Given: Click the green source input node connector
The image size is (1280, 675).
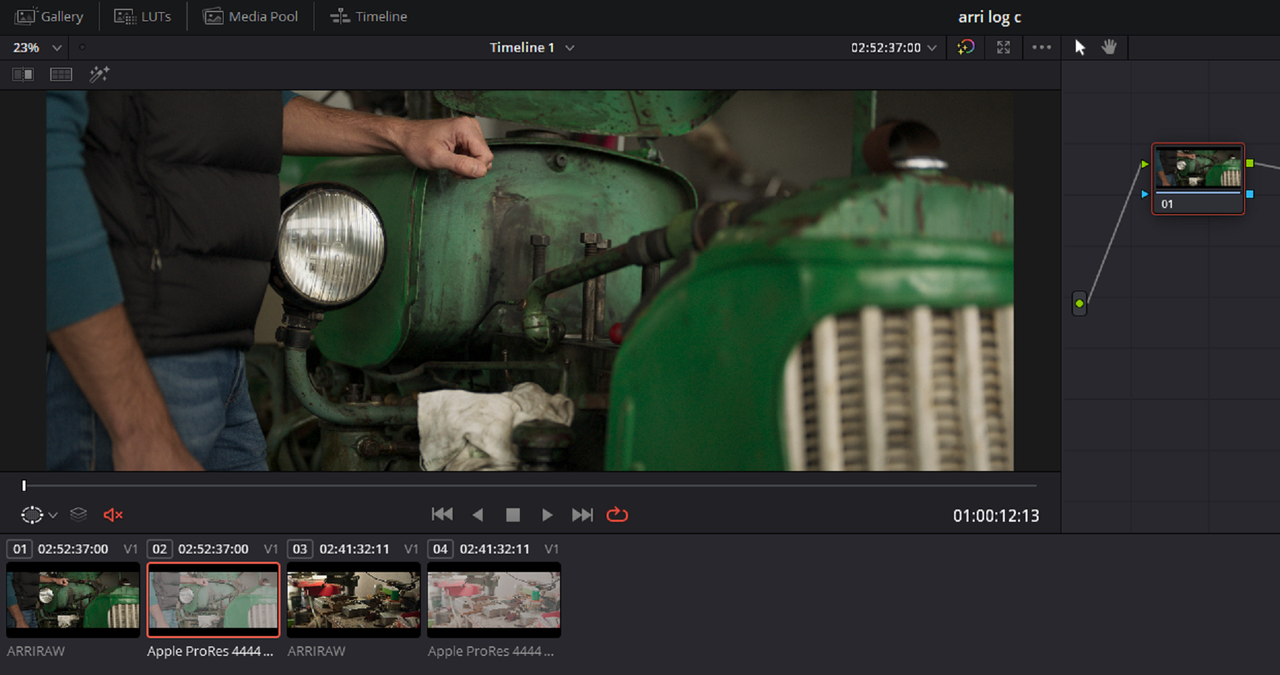Looking at the screenshot, I should (1079, 303).
